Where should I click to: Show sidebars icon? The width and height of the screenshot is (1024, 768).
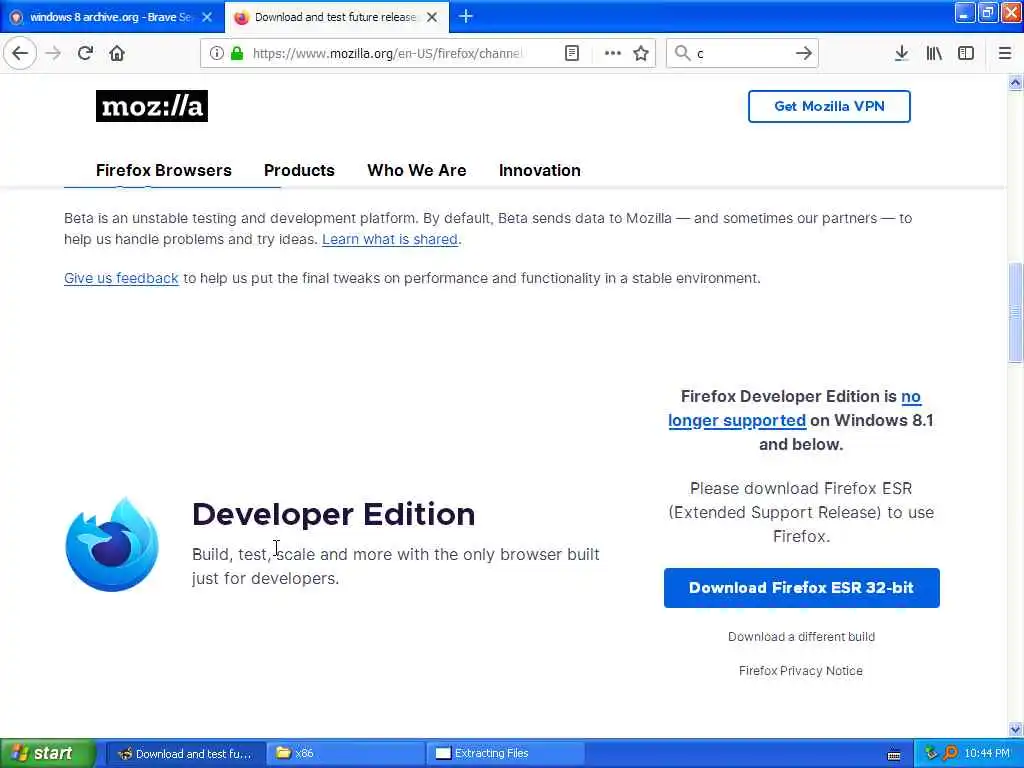[966, 53]
